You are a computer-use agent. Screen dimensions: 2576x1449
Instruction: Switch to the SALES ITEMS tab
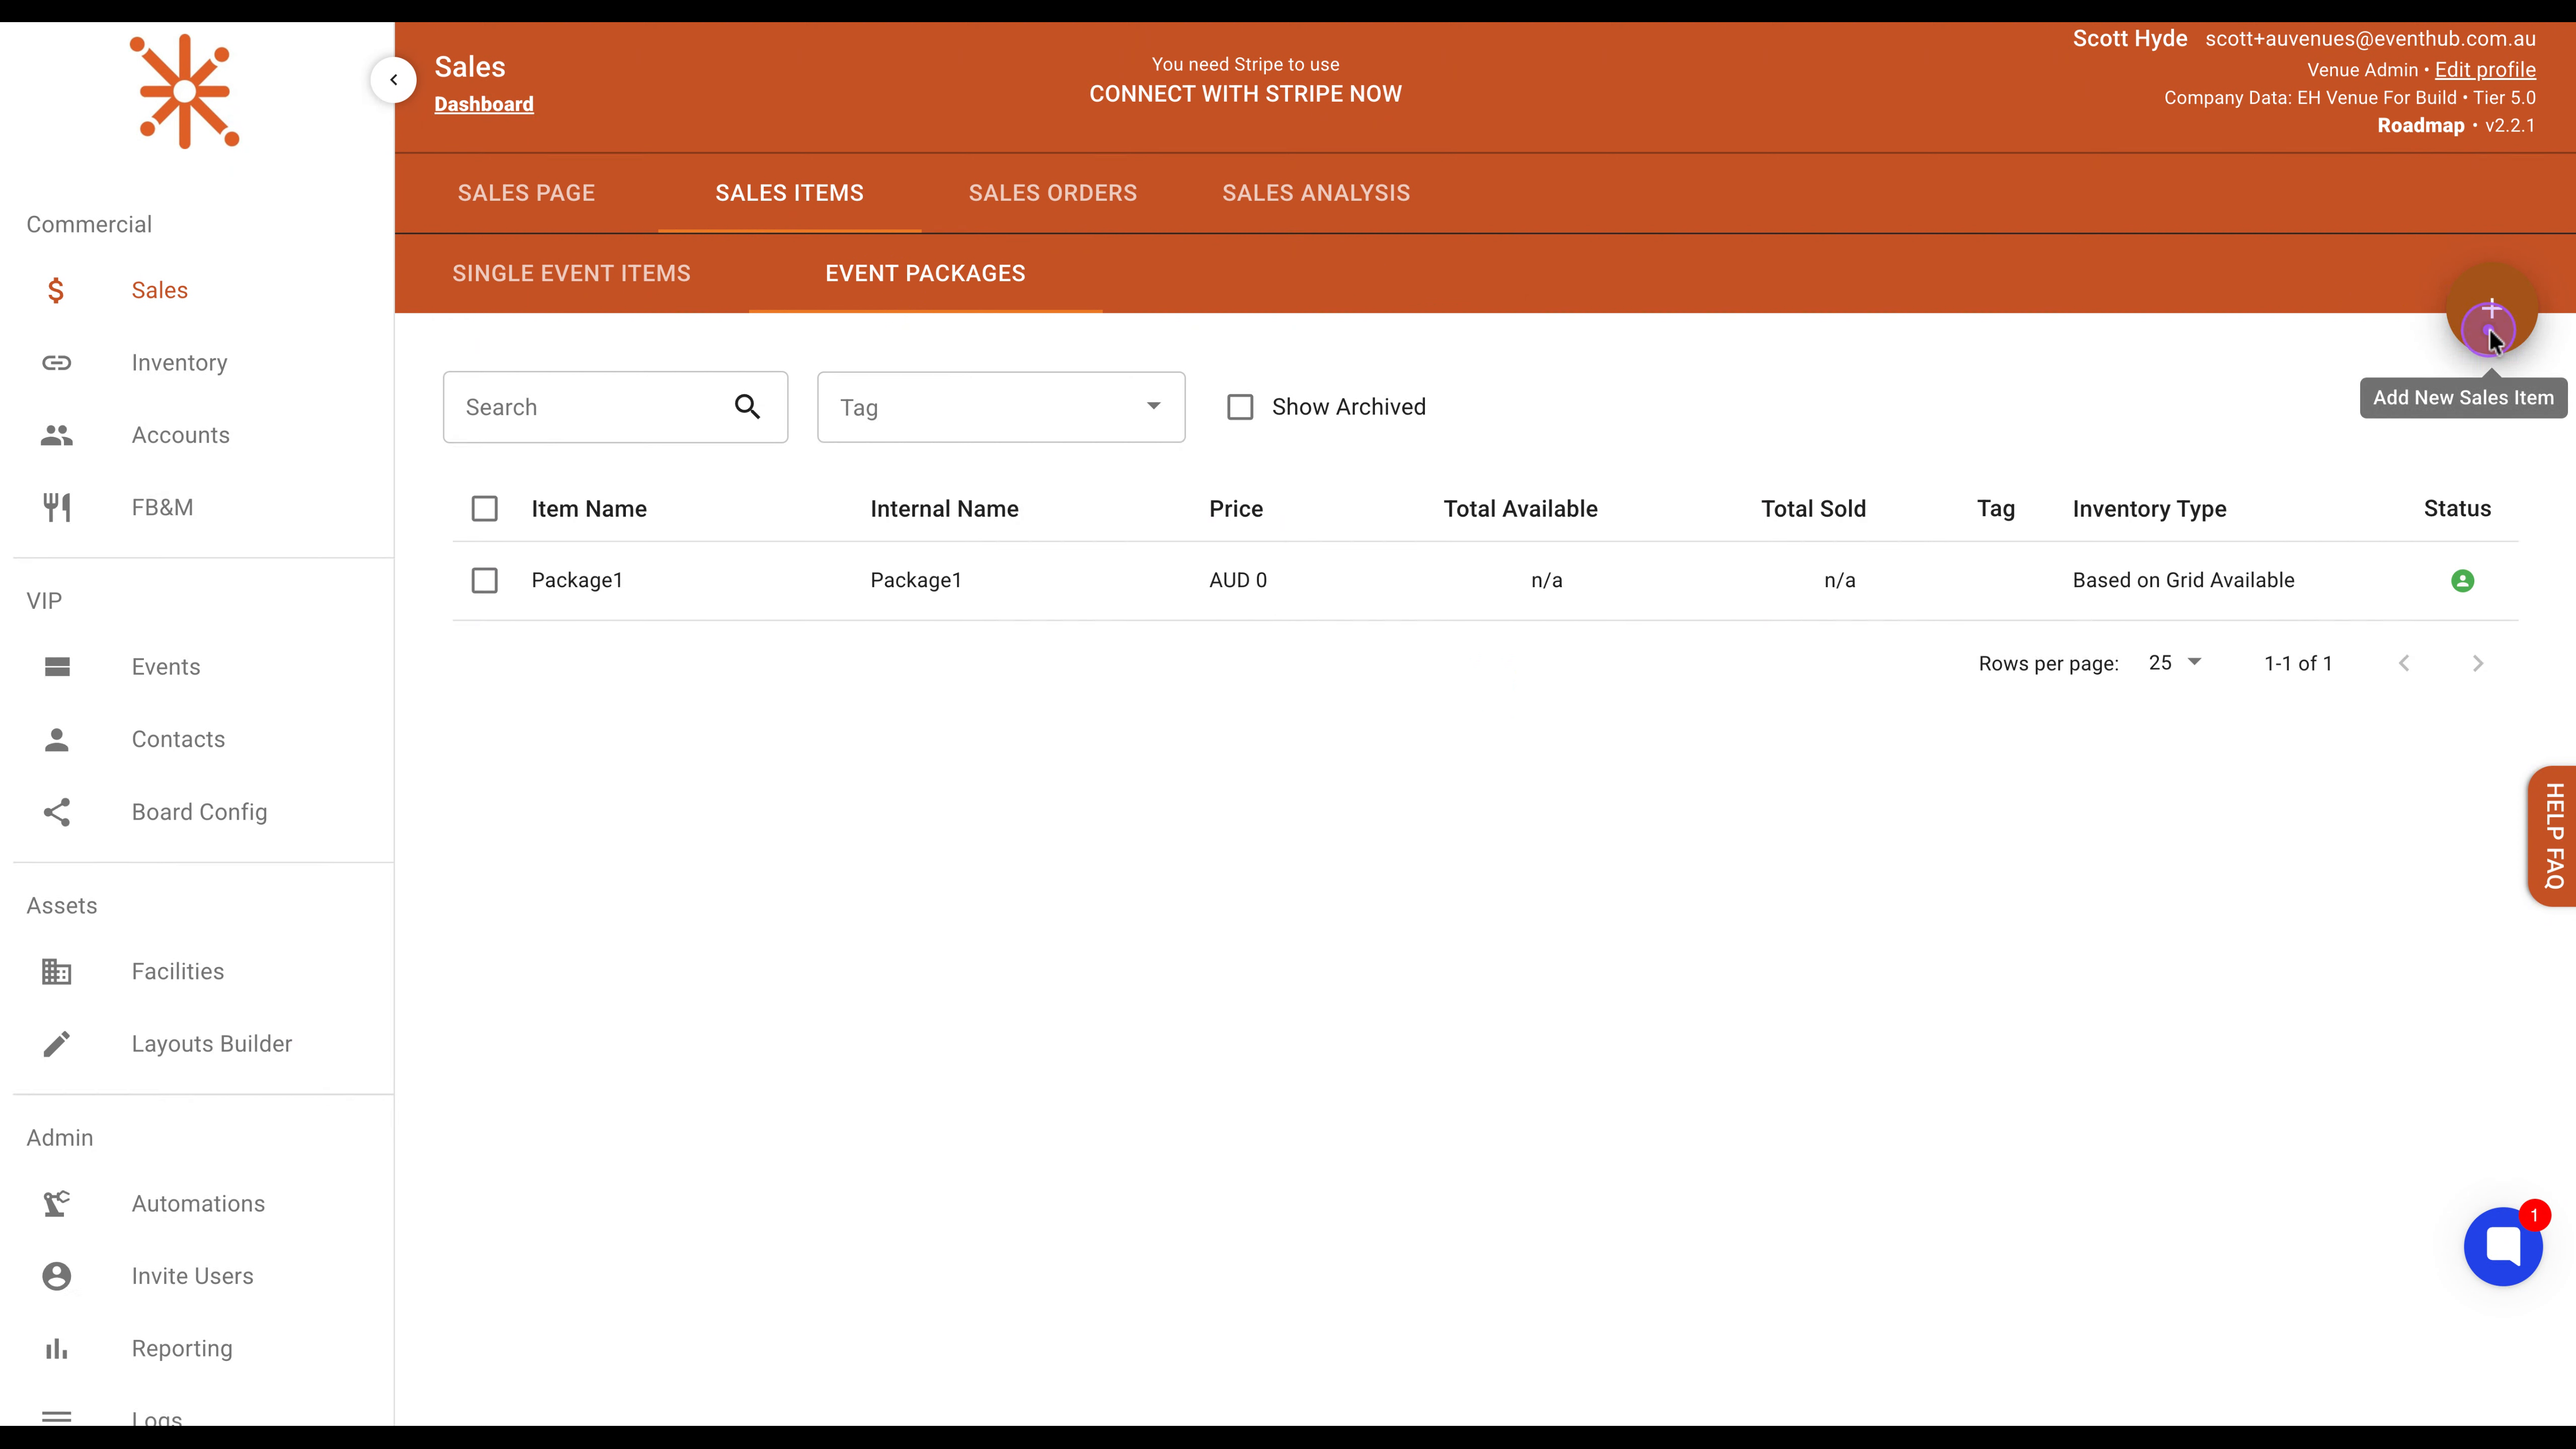pyautogui.click(x=789, y=193)
